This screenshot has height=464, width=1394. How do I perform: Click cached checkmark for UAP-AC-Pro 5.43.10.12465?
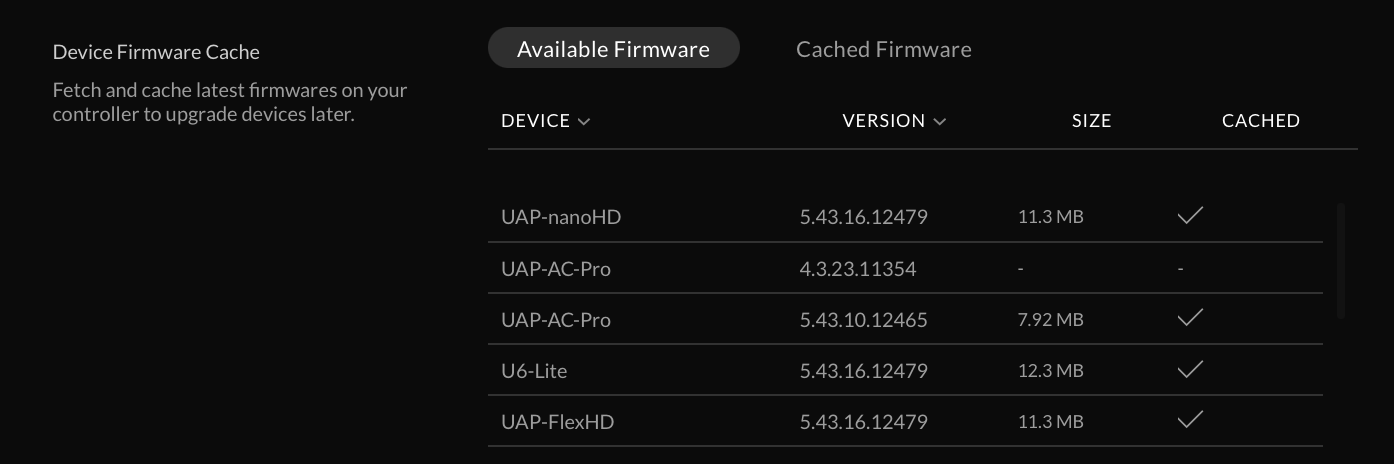pos(1189,319)
